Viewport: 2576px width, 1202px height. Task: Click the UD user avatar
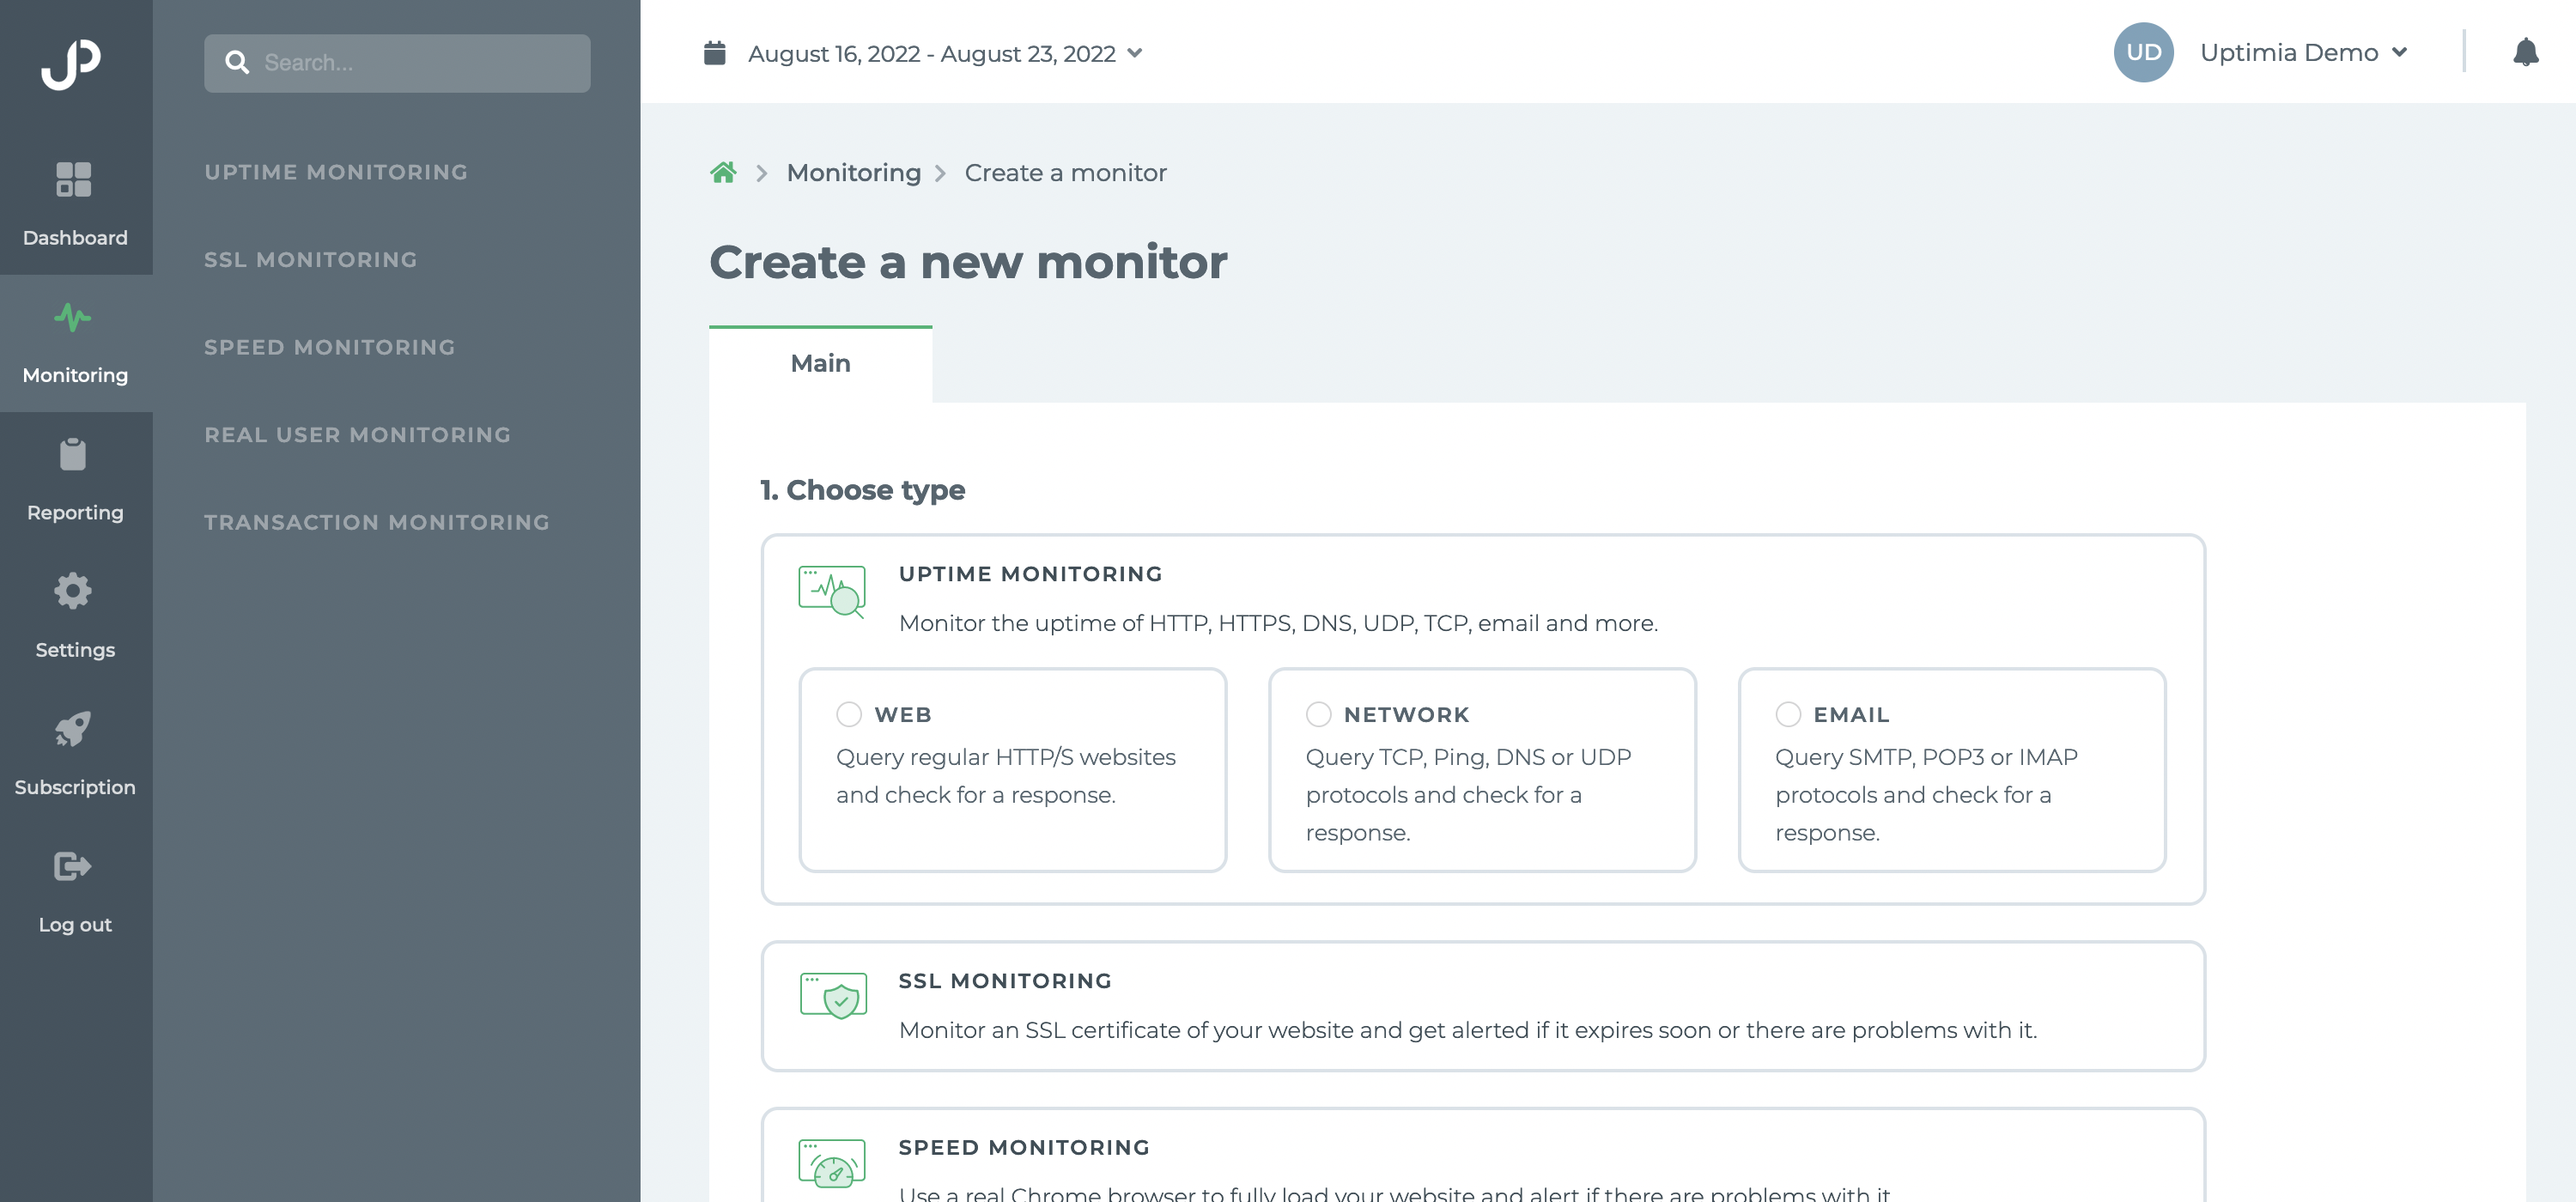(x=2143, y=52)
